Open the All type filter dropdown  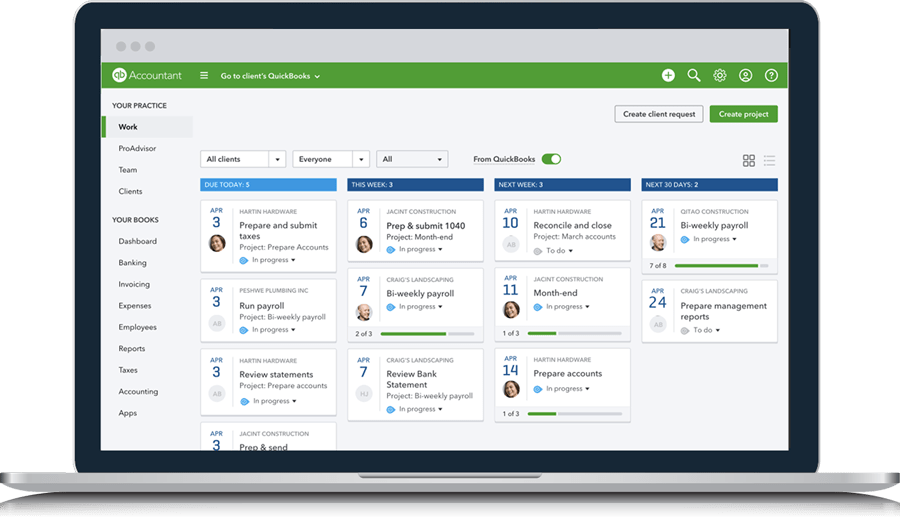coord(412,159)
